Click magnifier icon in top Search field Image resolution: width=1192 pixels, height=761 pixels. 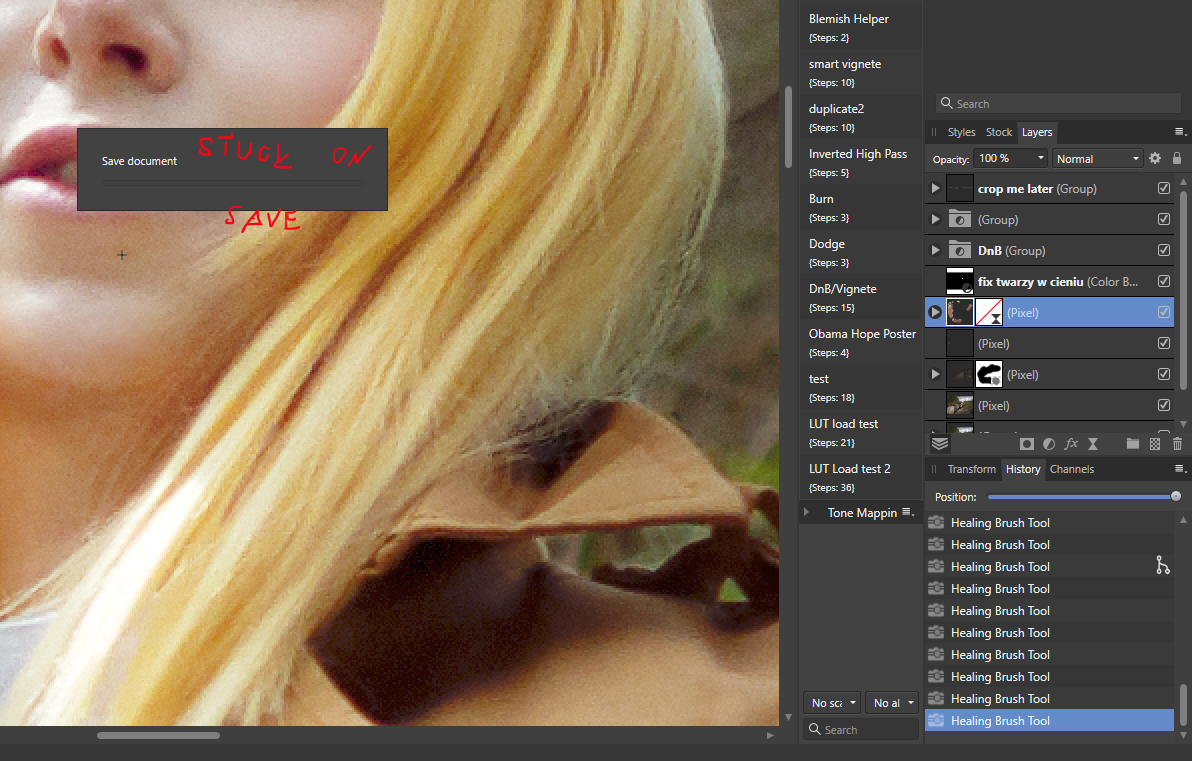[946, 103]
